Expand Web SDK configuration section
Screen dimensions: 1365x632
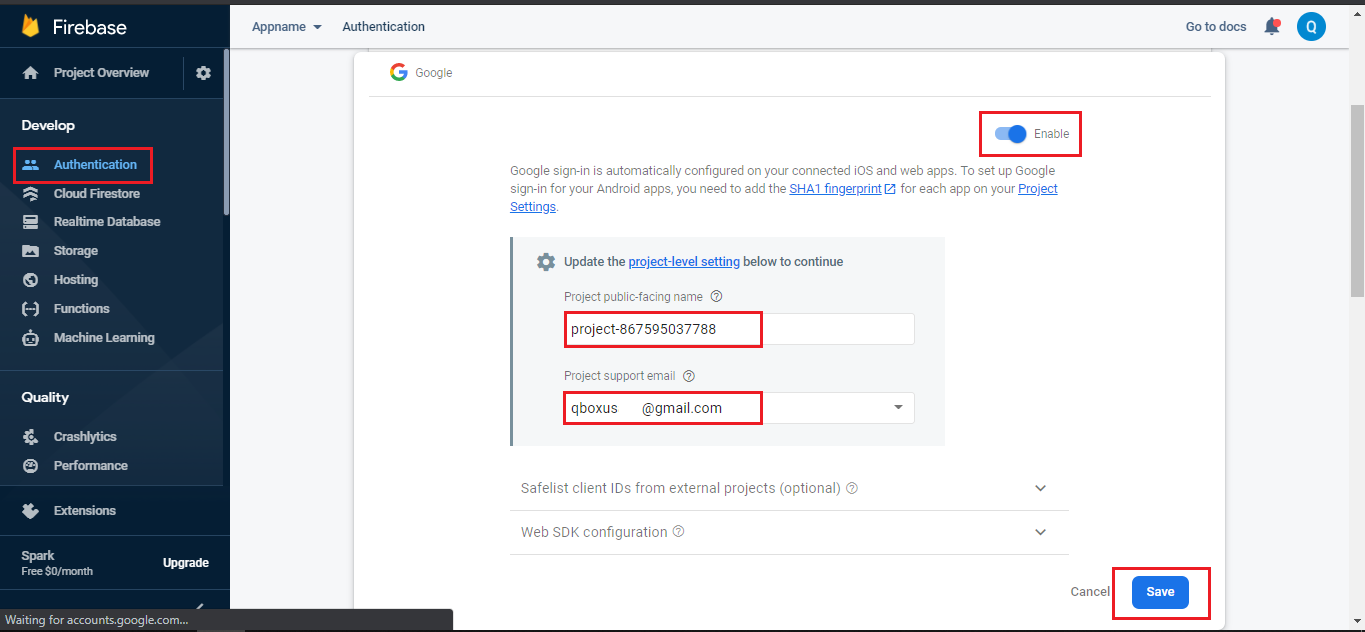(1040, 532)
